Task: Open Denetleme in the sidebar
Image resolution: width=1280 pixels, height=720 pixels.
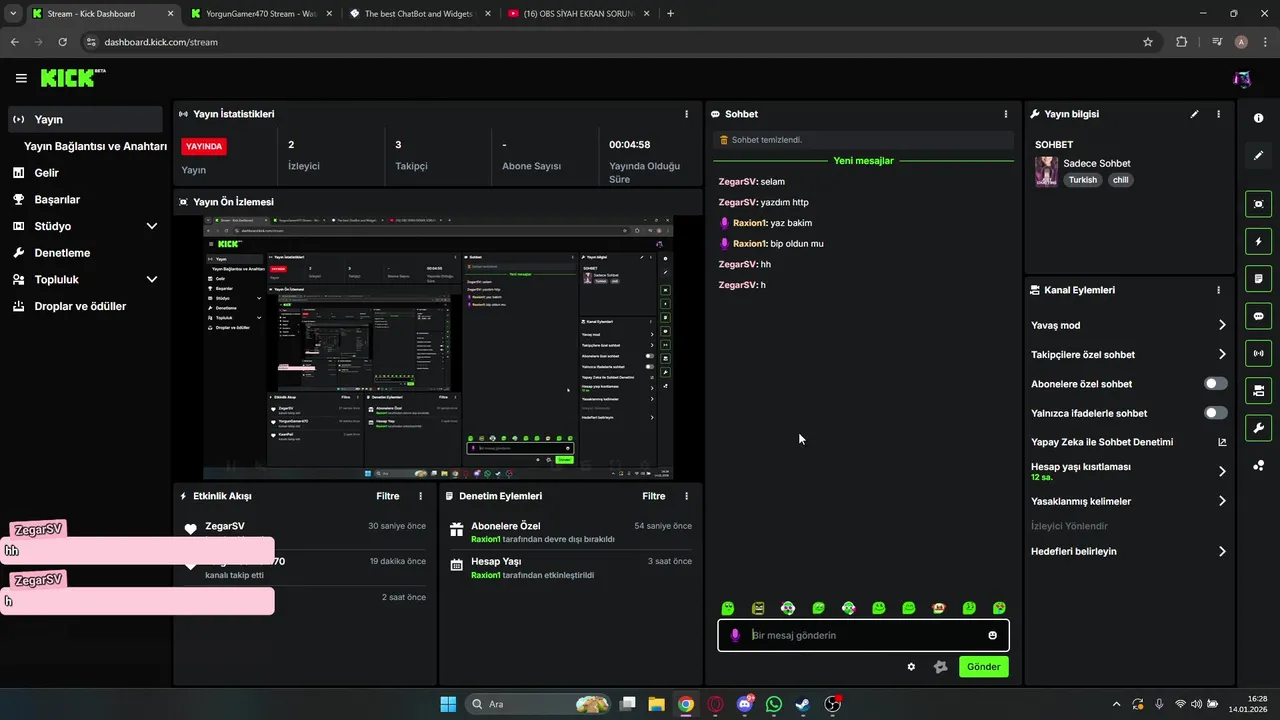Action: pyautogui.click(x=85, y=253)
